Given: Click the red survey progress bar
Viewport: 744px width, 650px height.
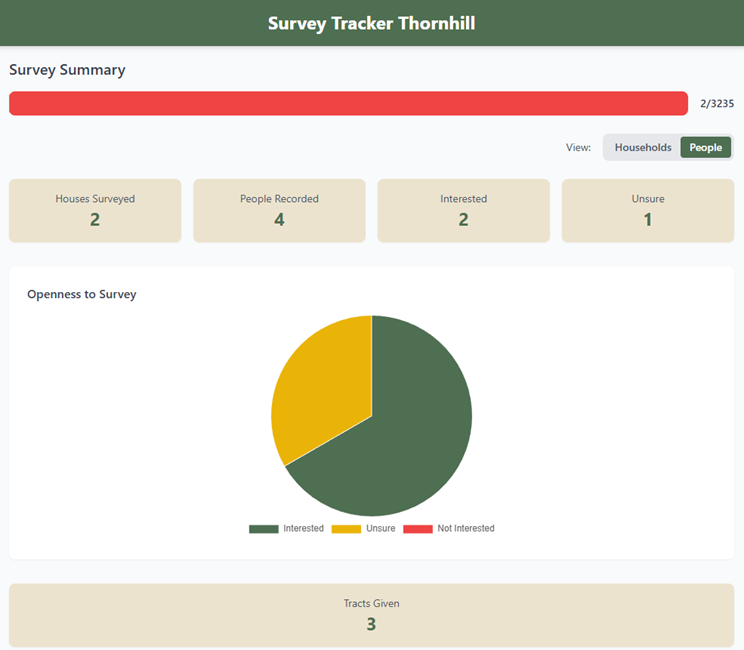Looking at the screenshot, I should tap(348, 104).
